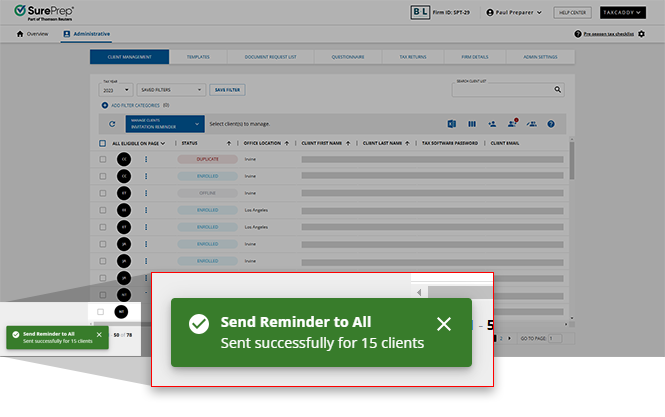Open the settings gear next to tax checklist

pyautogui.click(x=641, y=34)
